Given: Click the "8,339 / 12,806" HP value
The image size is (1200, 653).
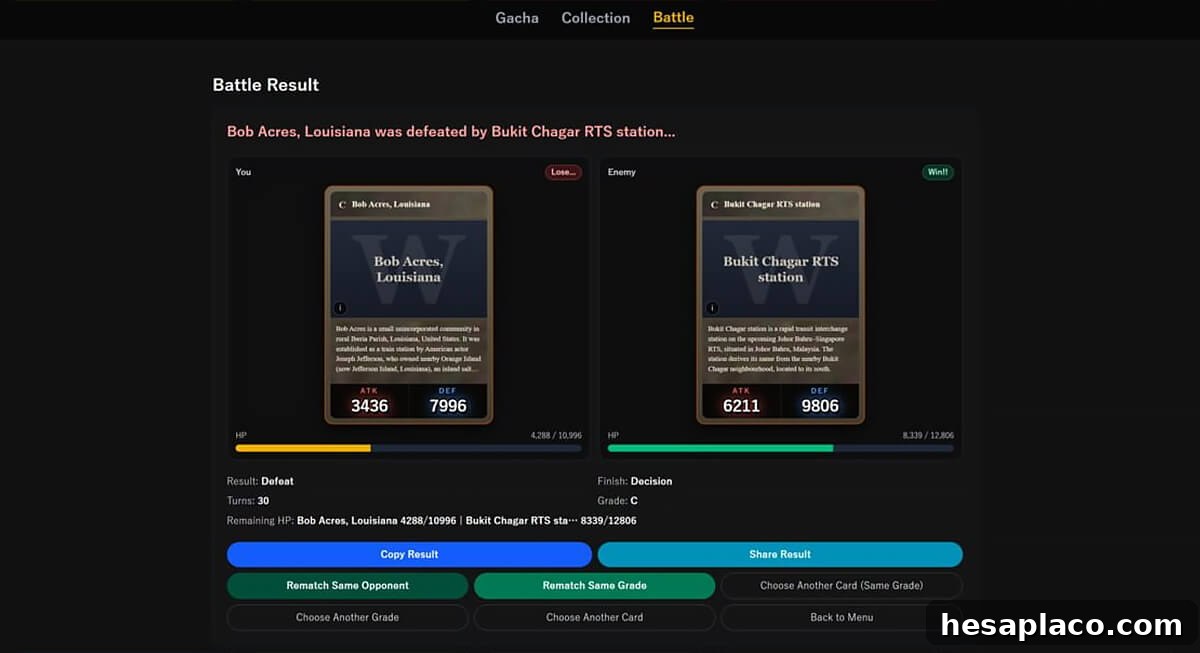Looking at the screenshot, I should point(928,436).
